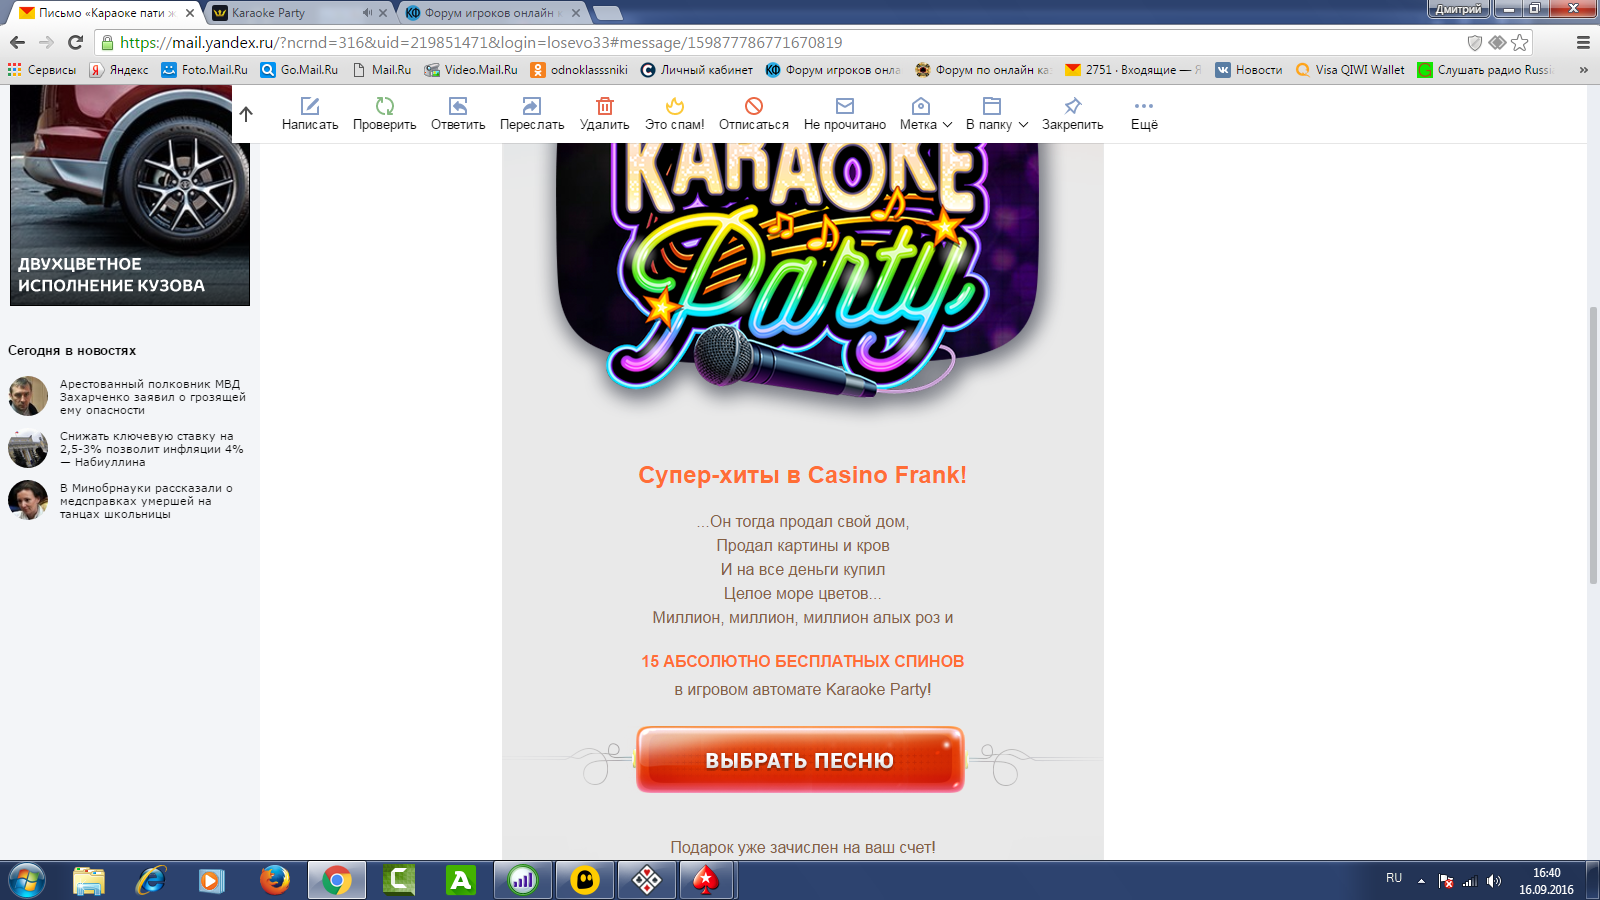This screenshot has width=1600, height=900.
Task: Pin the message with Закрепить icon
Action: [1073, 106]
